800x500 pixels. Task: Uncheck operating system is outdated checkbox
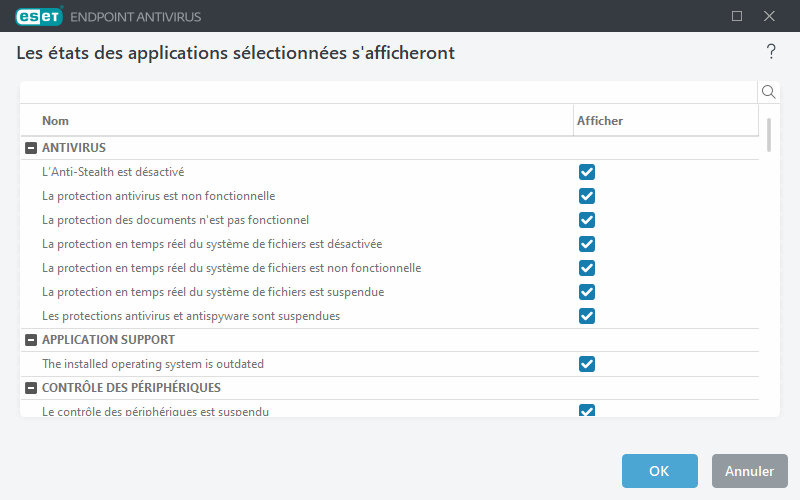[587, 364]
